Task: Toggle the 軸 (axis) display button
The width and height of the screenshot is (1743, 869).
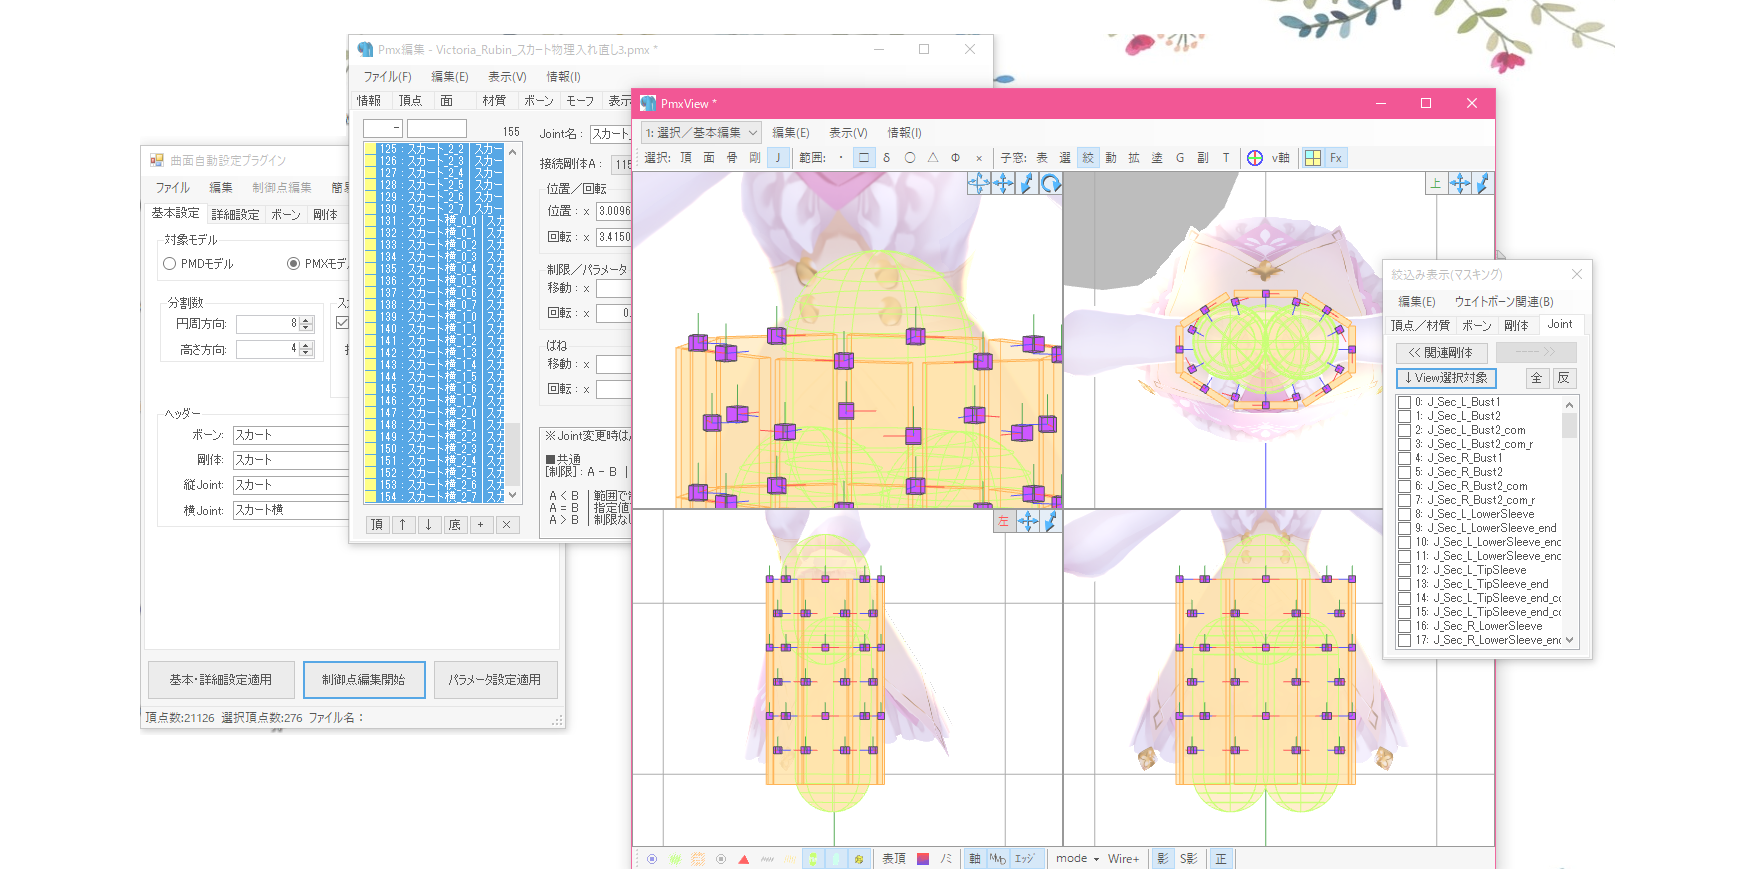Action: tap(975, 859)
